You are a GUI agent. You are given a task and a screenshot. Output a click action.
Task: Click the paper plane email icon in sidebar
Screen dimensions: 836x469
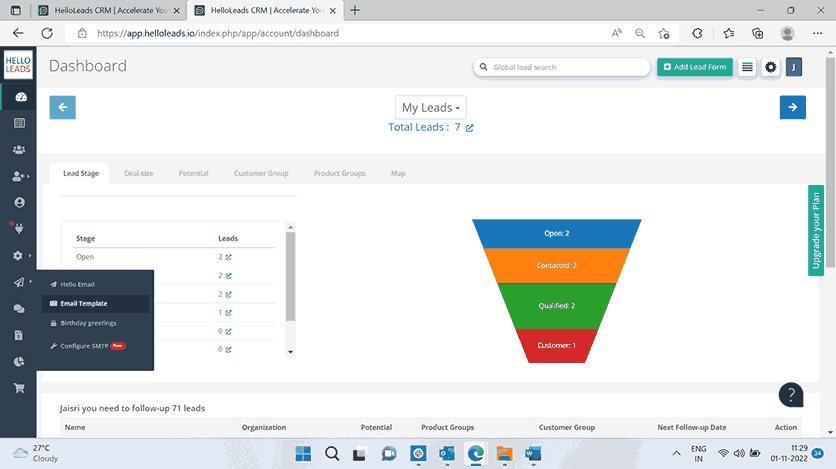click(x=19, y=282)
